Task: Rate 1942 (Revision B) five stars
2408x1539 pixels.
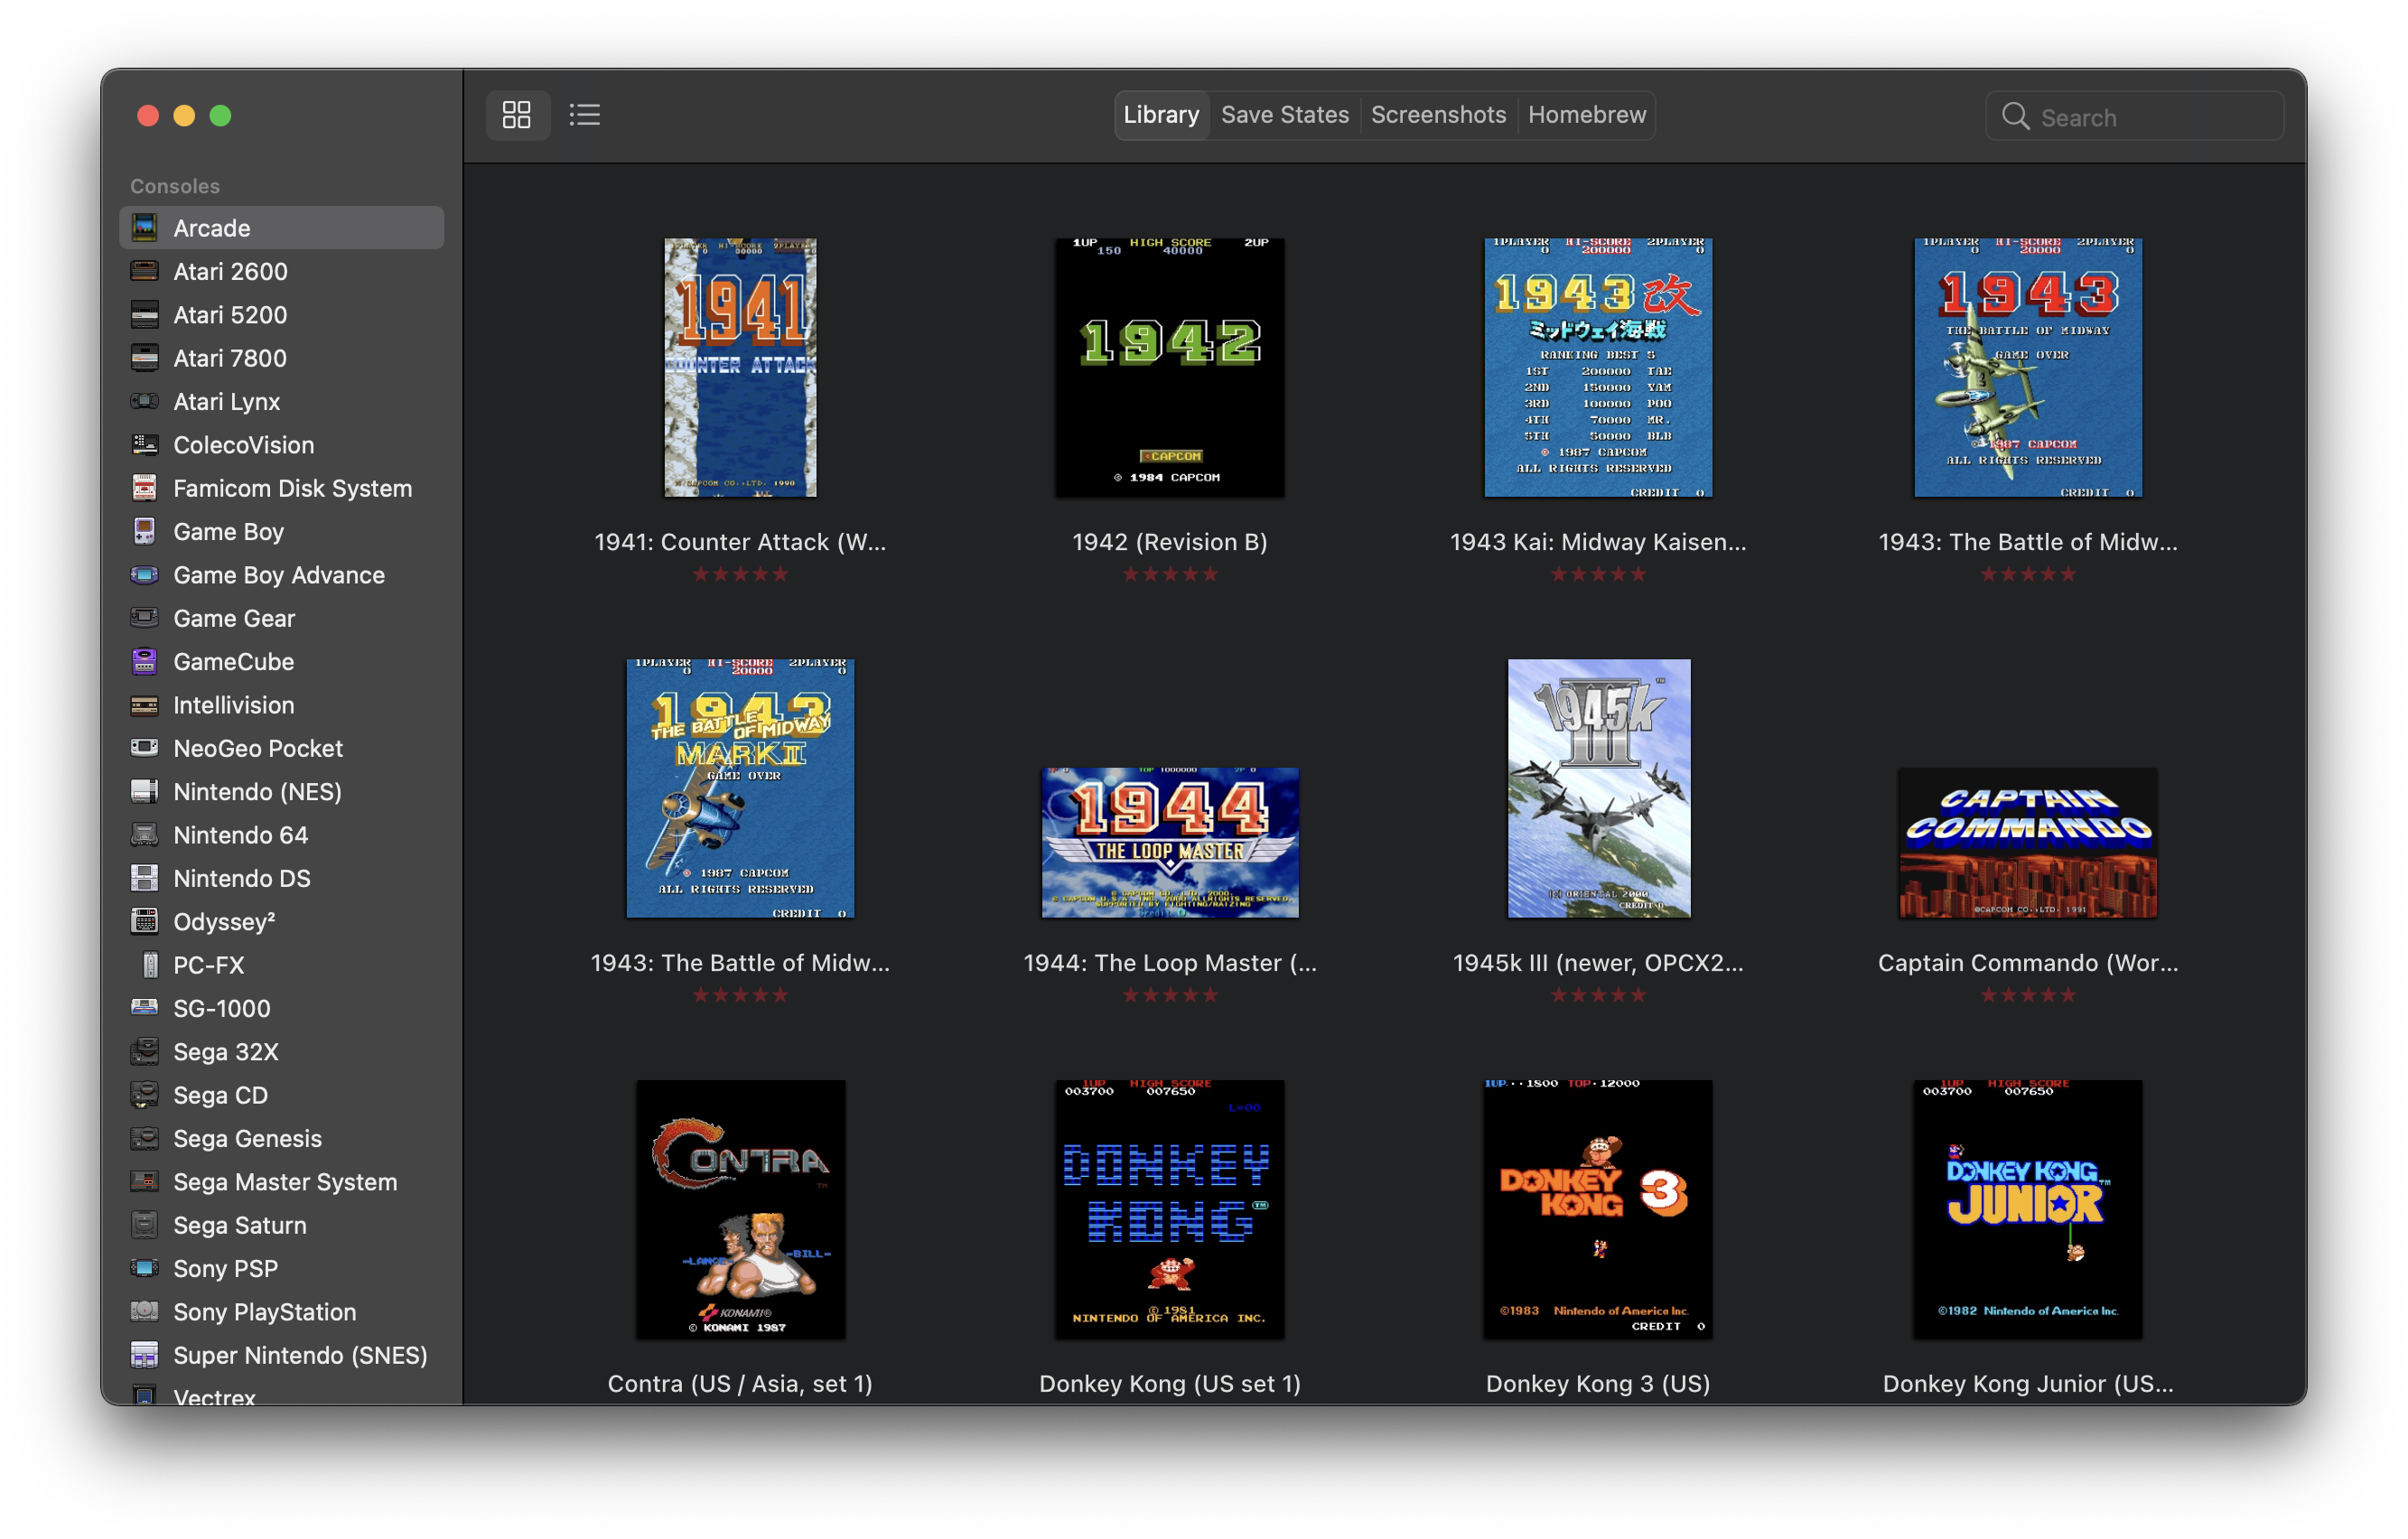Action: (1210, 574)
